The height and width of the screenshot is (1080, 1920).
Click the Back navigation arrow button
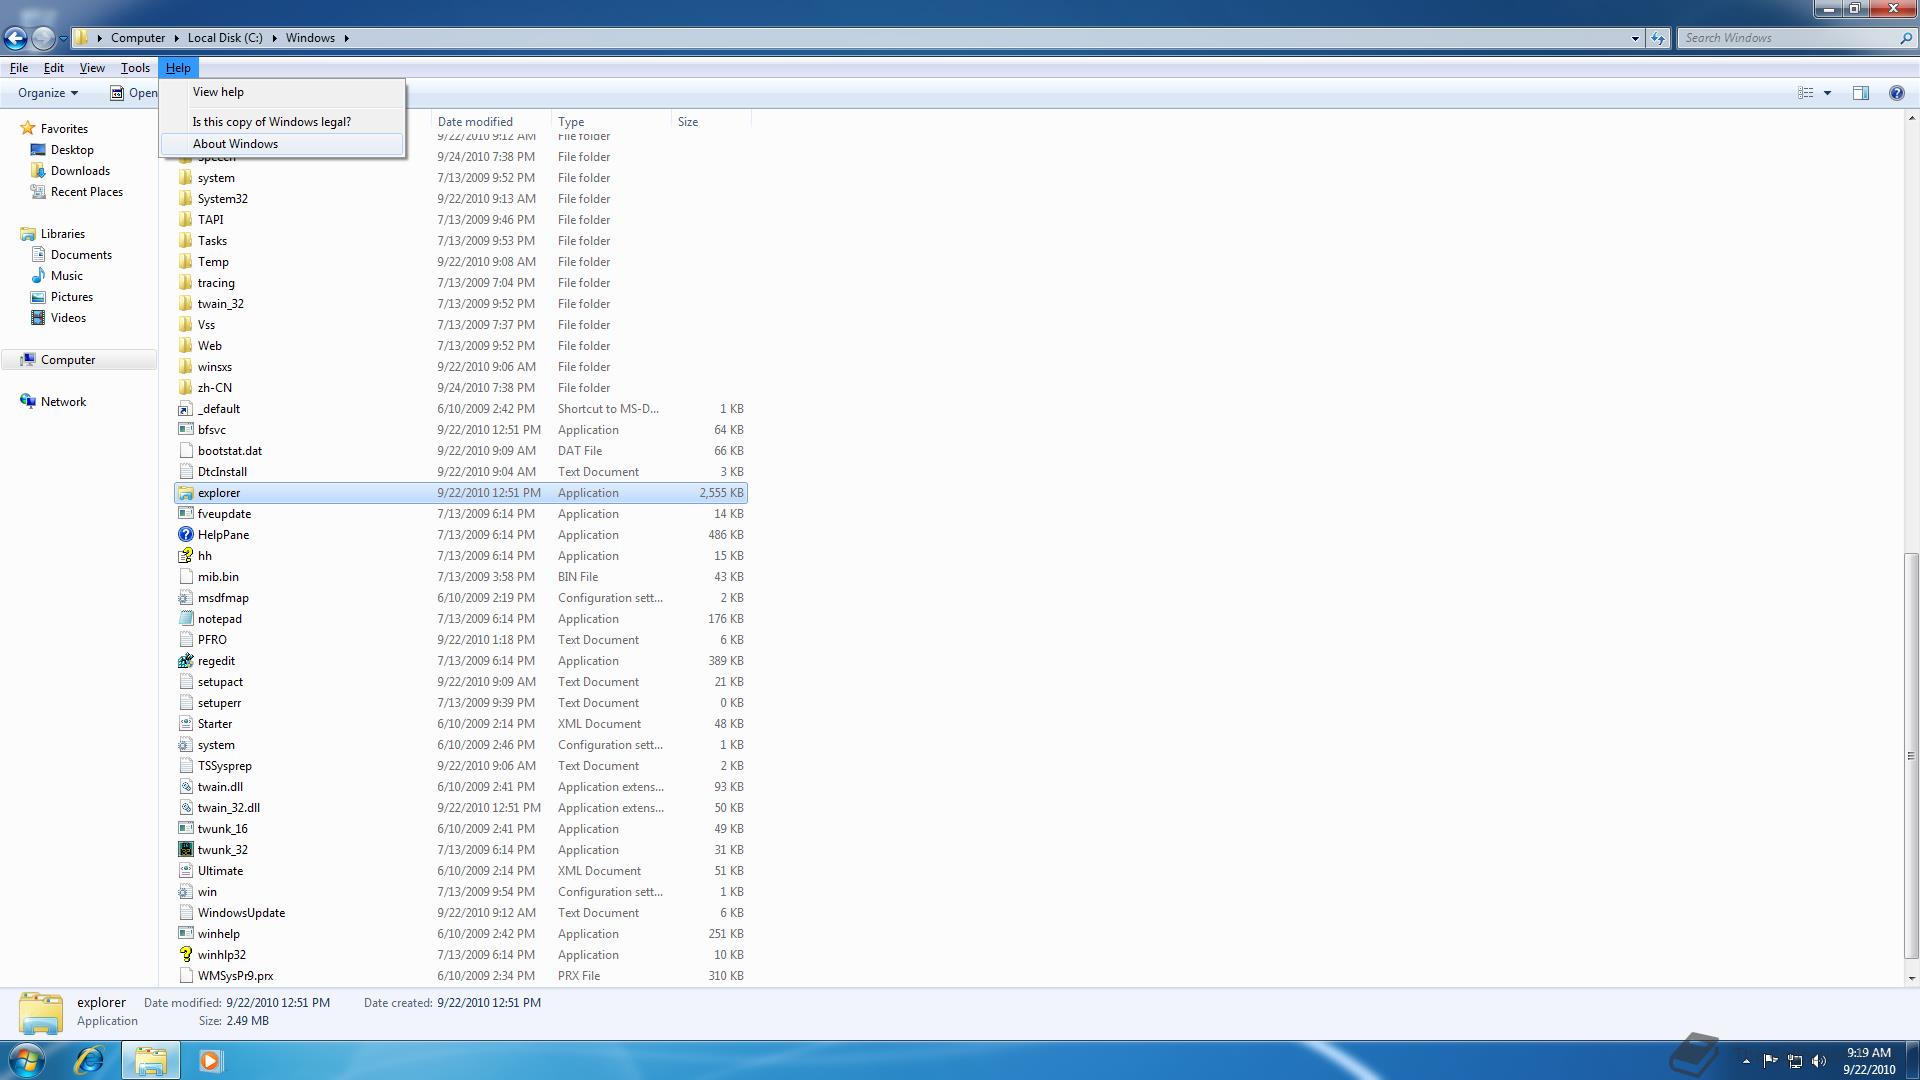15,38
